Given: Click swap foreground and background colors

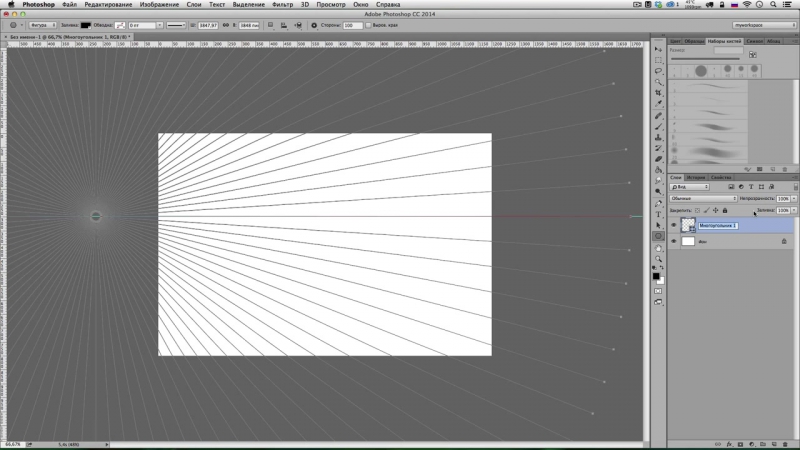Looking at the screenshot, I should coord(662,267).
